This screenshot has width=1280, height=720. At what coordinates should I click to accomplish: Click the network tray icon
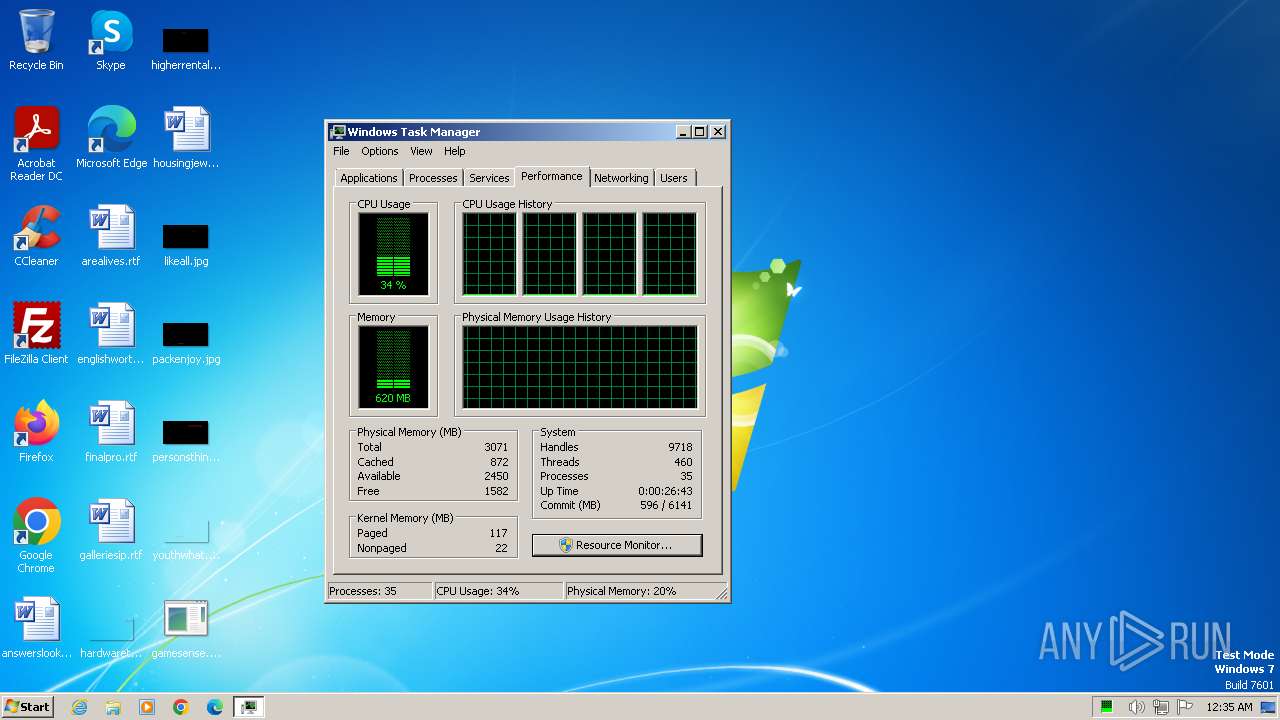point(1161,707)
